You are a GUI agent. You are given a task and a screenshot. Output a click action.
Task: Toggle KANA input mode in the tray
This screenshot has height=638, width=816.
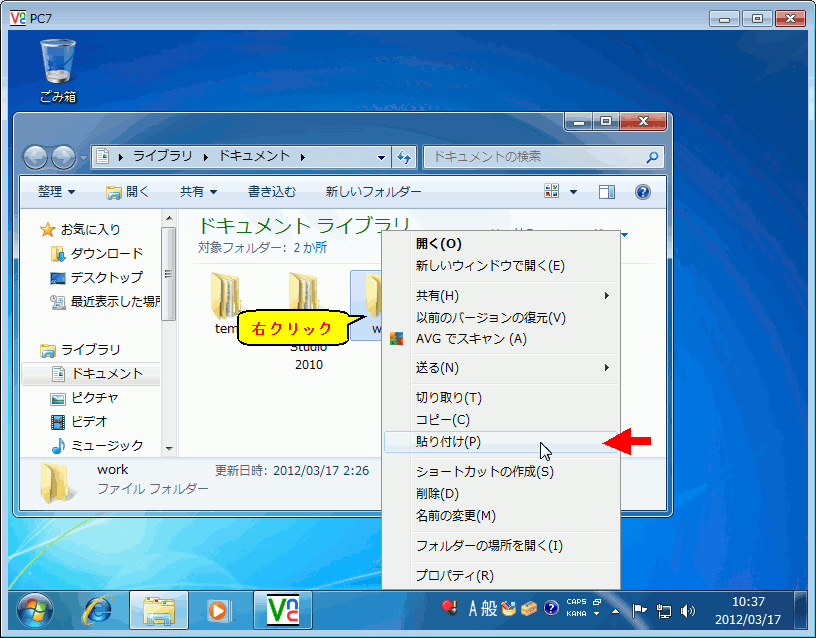(x=577, y=614)
